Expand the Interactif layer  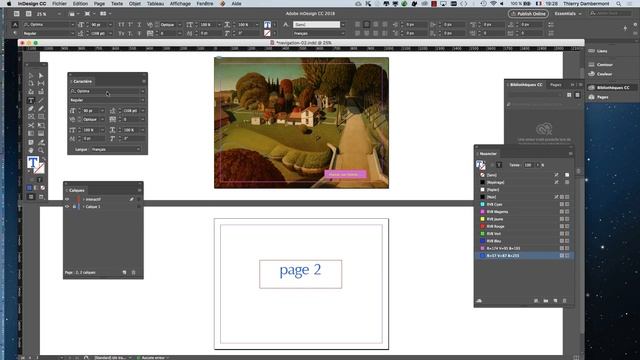tap(84, 199)
